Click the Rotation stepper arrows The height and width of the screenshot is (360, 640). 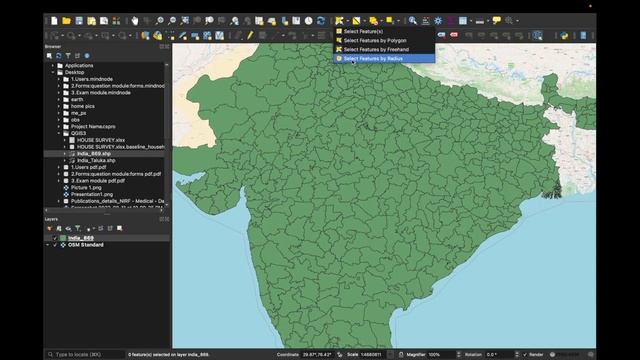[x=517, y=355]
